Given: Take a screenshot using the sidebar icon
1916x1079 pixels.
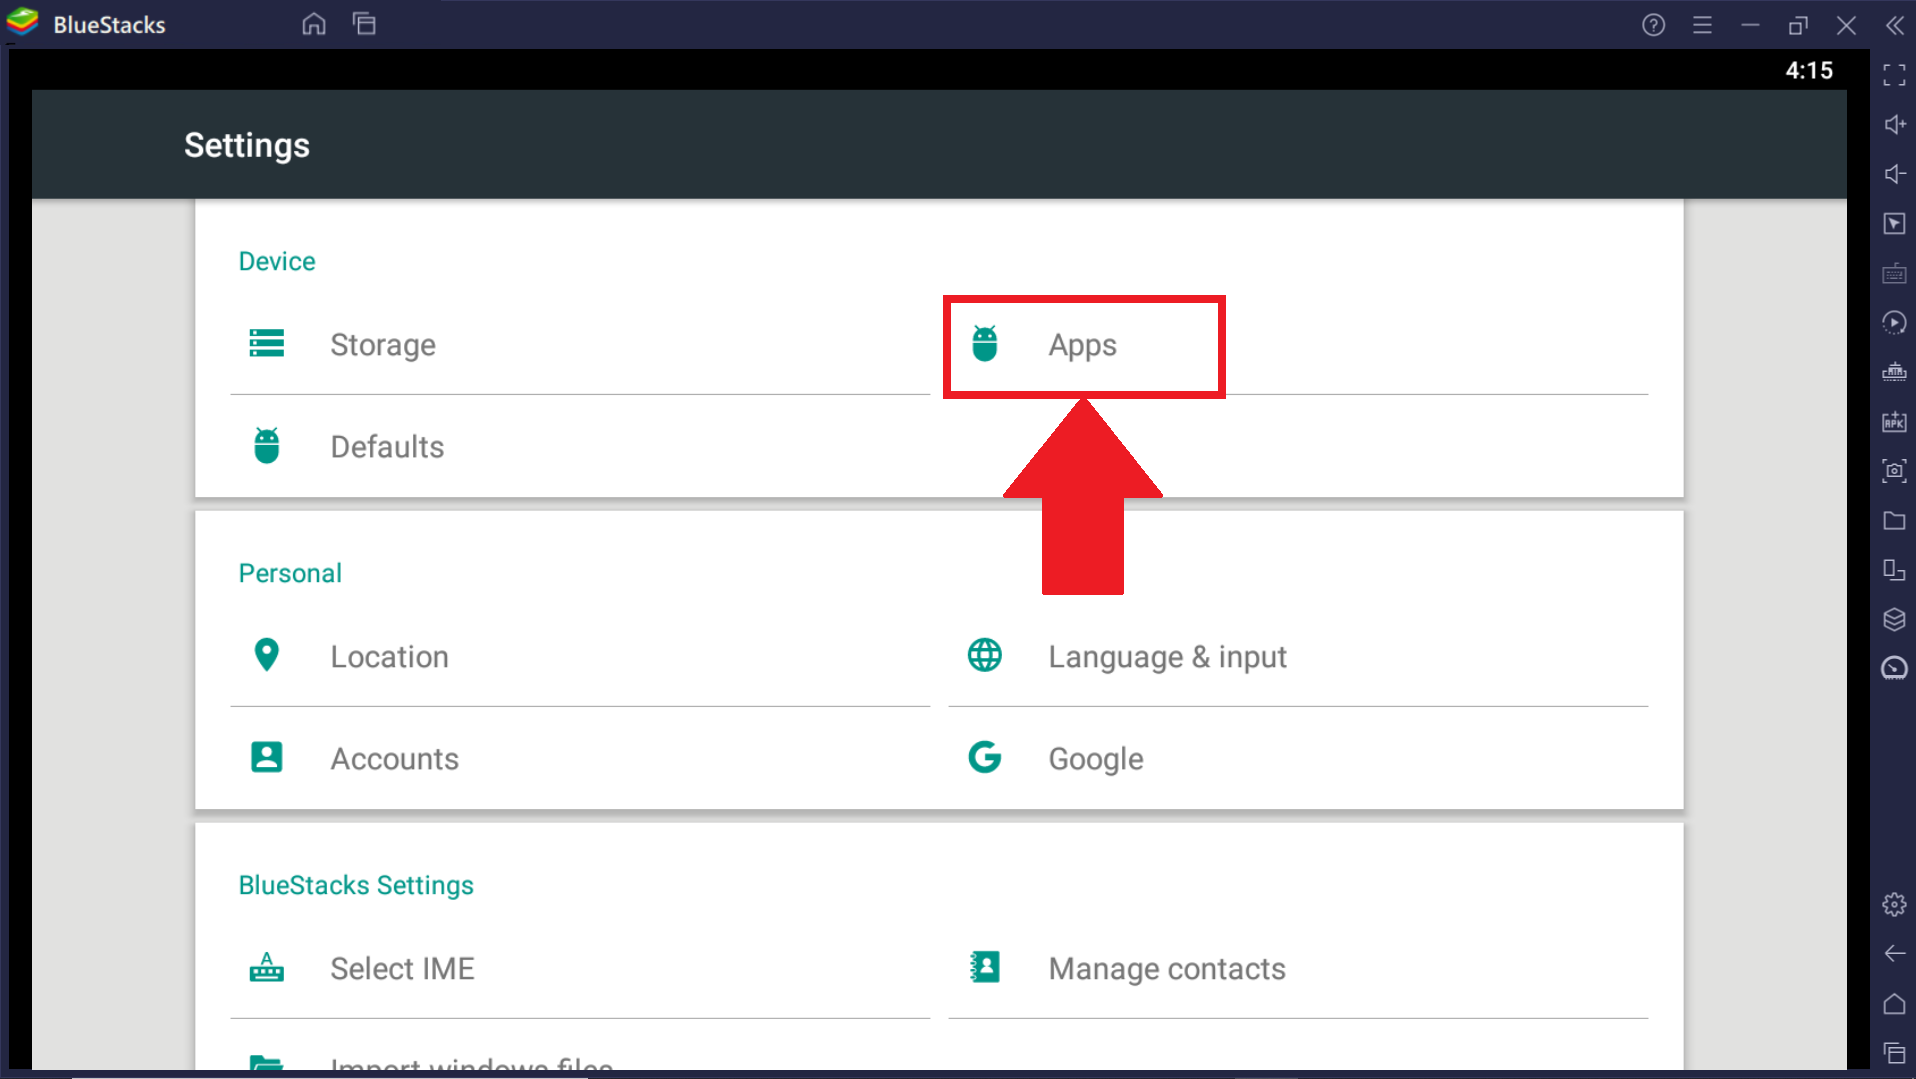Looking at the screenshot, I should pos(1894,471).
